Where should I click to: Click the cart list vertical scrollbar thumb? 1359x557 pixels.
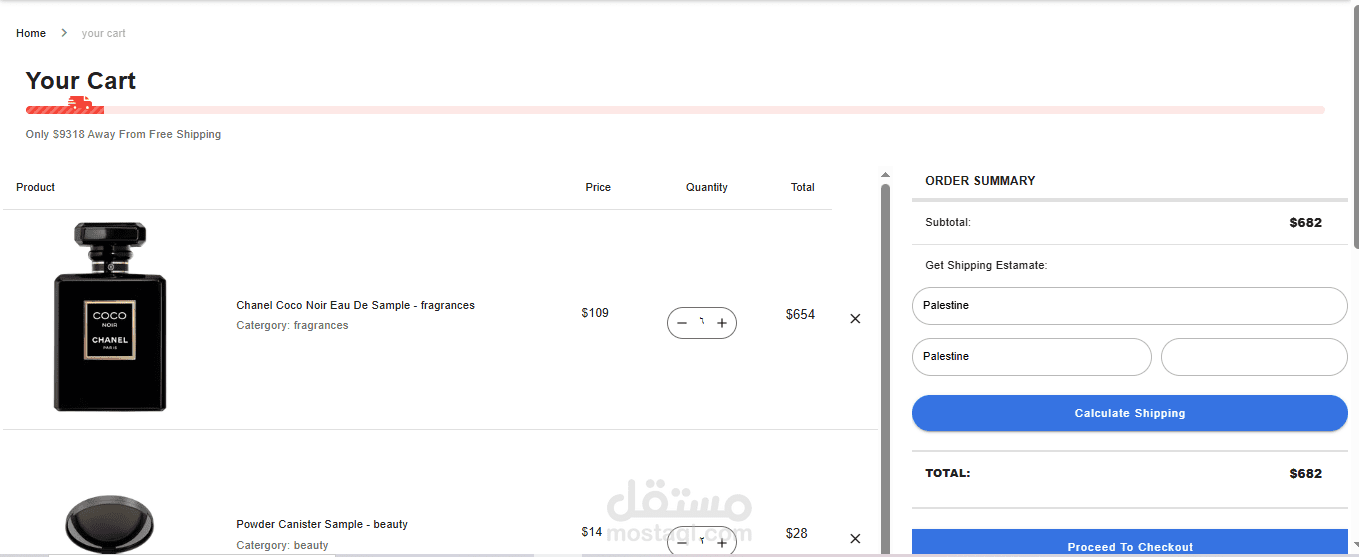(x=885, y=368)
